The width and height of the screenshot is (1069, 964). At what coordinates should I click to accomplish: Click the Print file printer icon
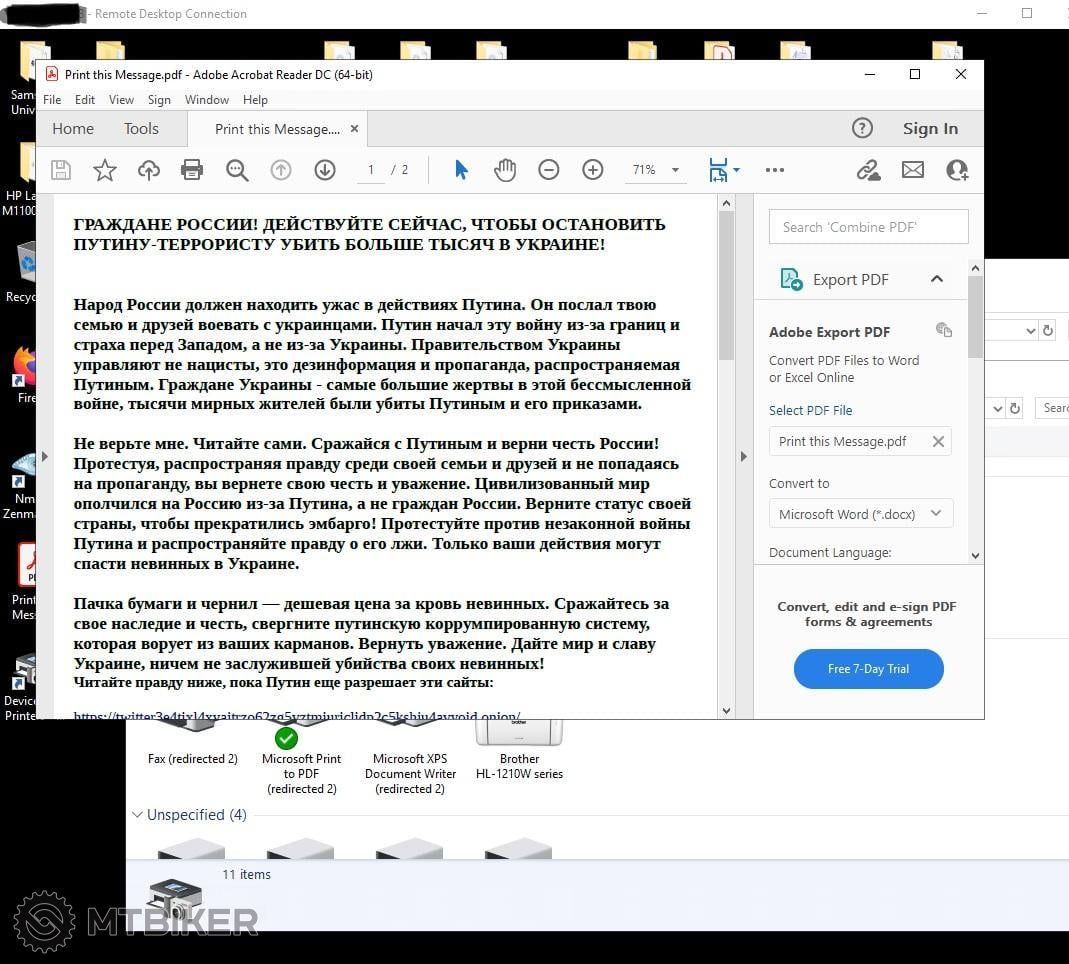[192, 170]
